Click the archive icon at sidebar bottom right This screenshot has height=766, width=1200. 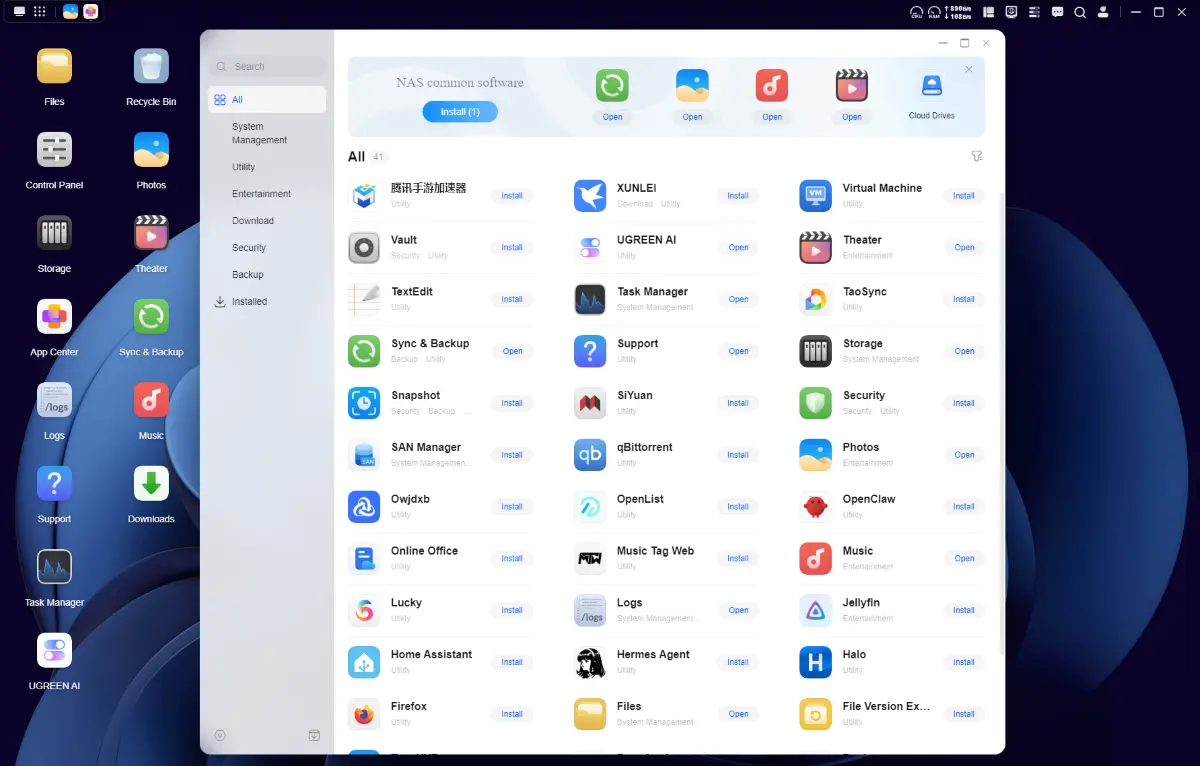(314, 736)
